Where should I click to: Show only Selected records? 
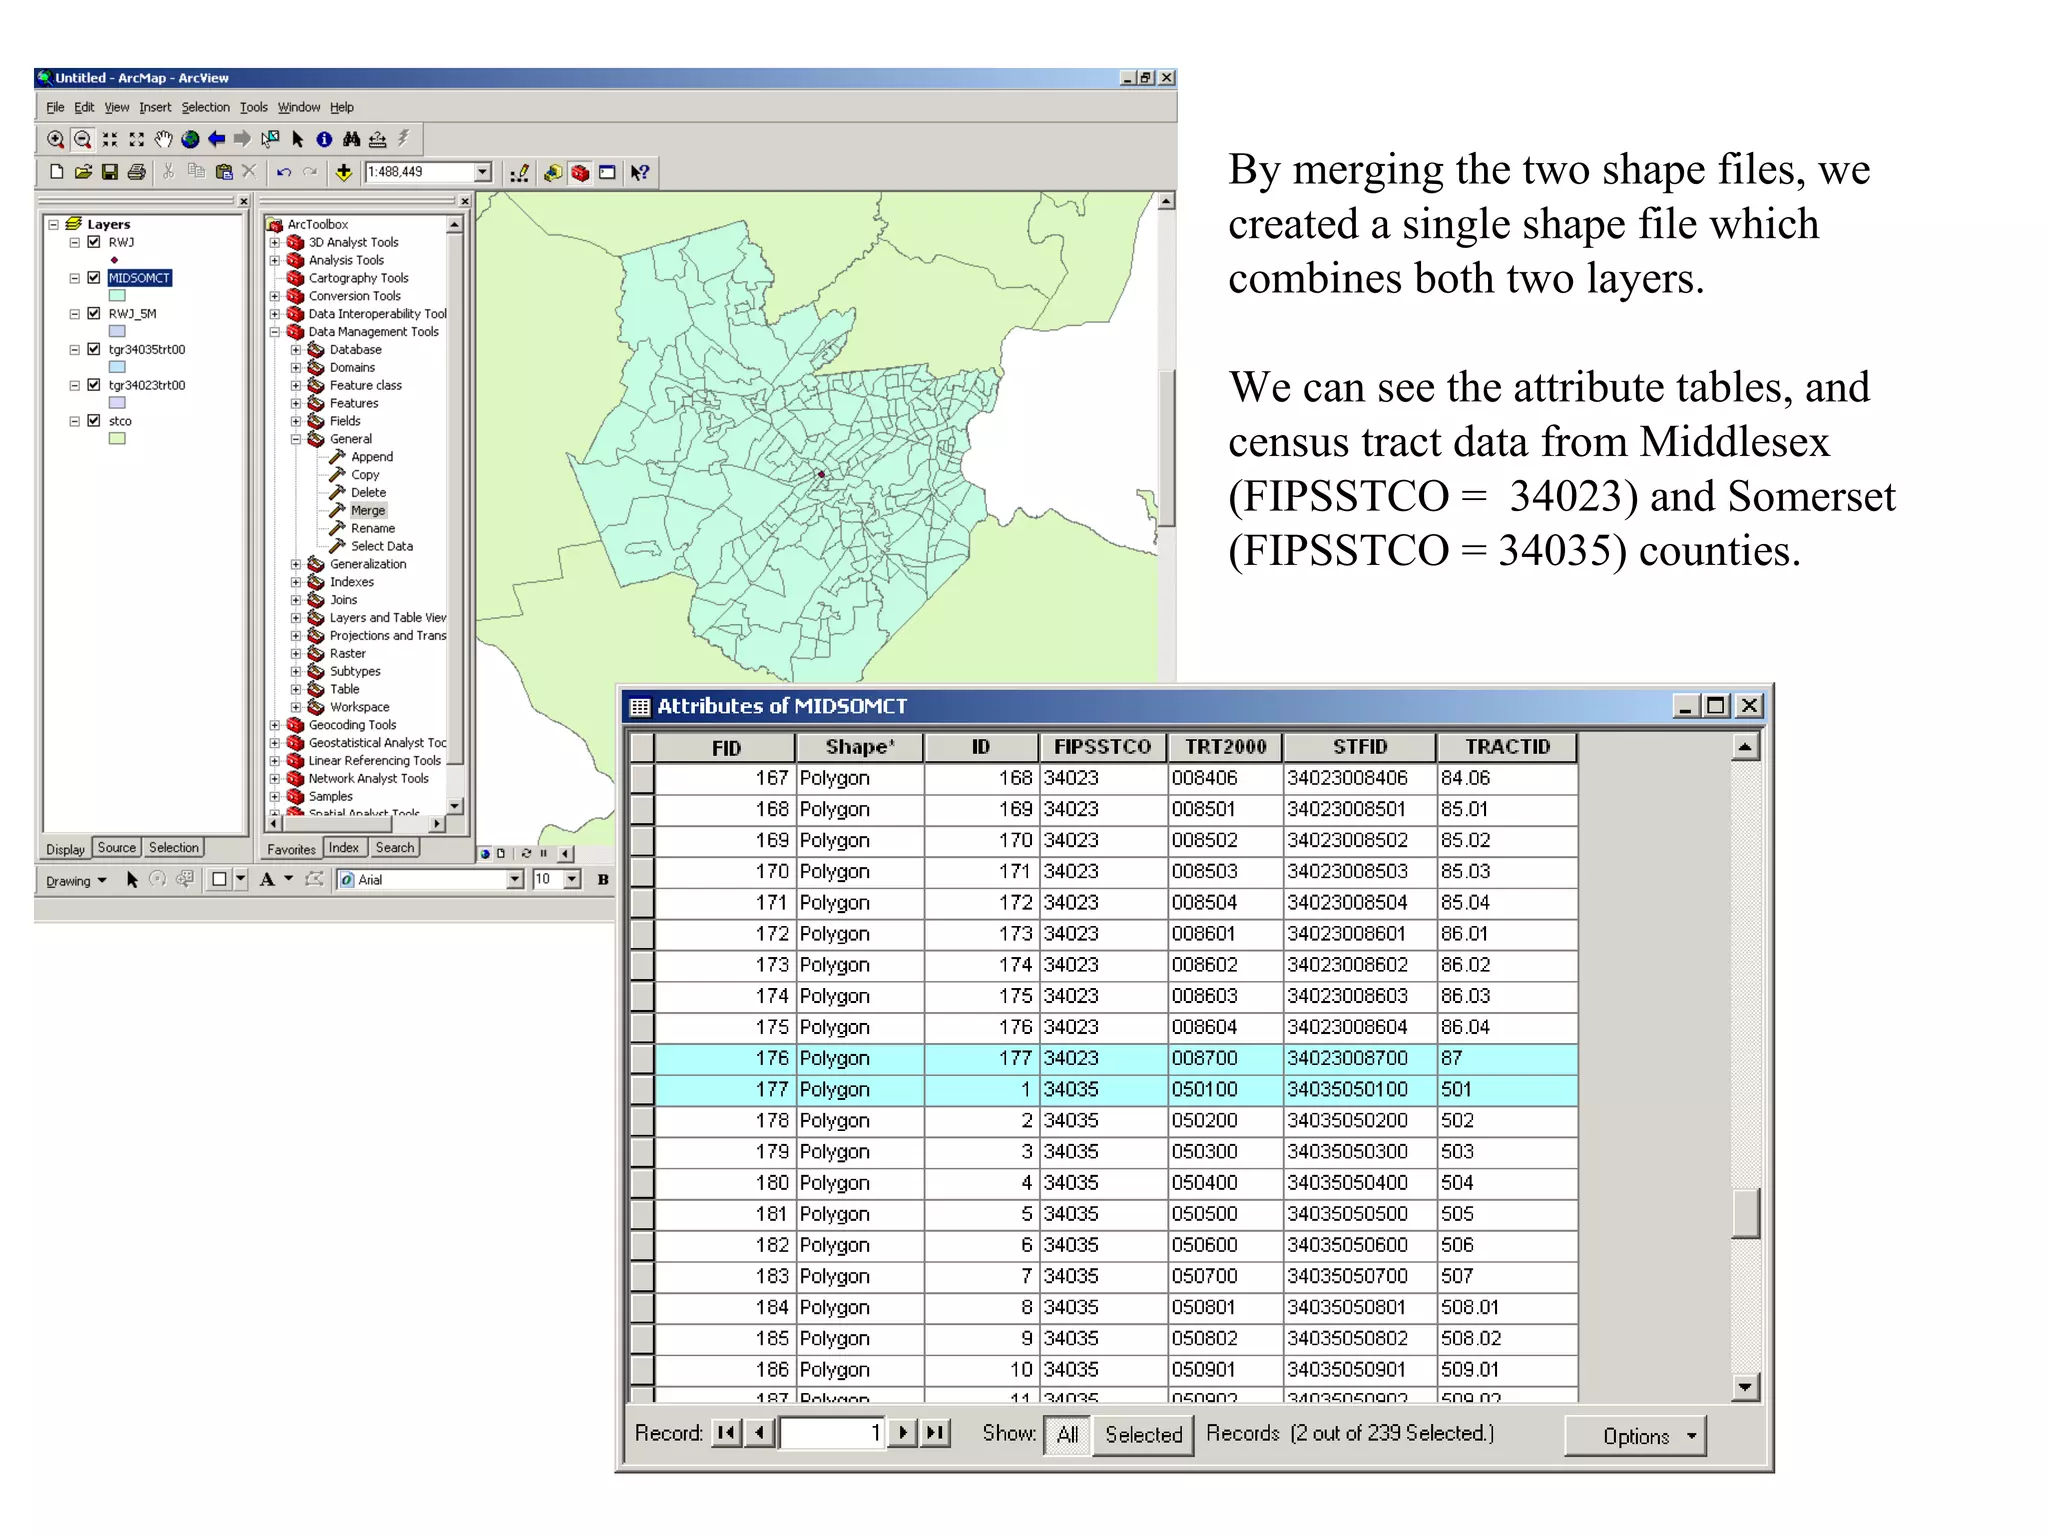click(x=1143, y=1435)
